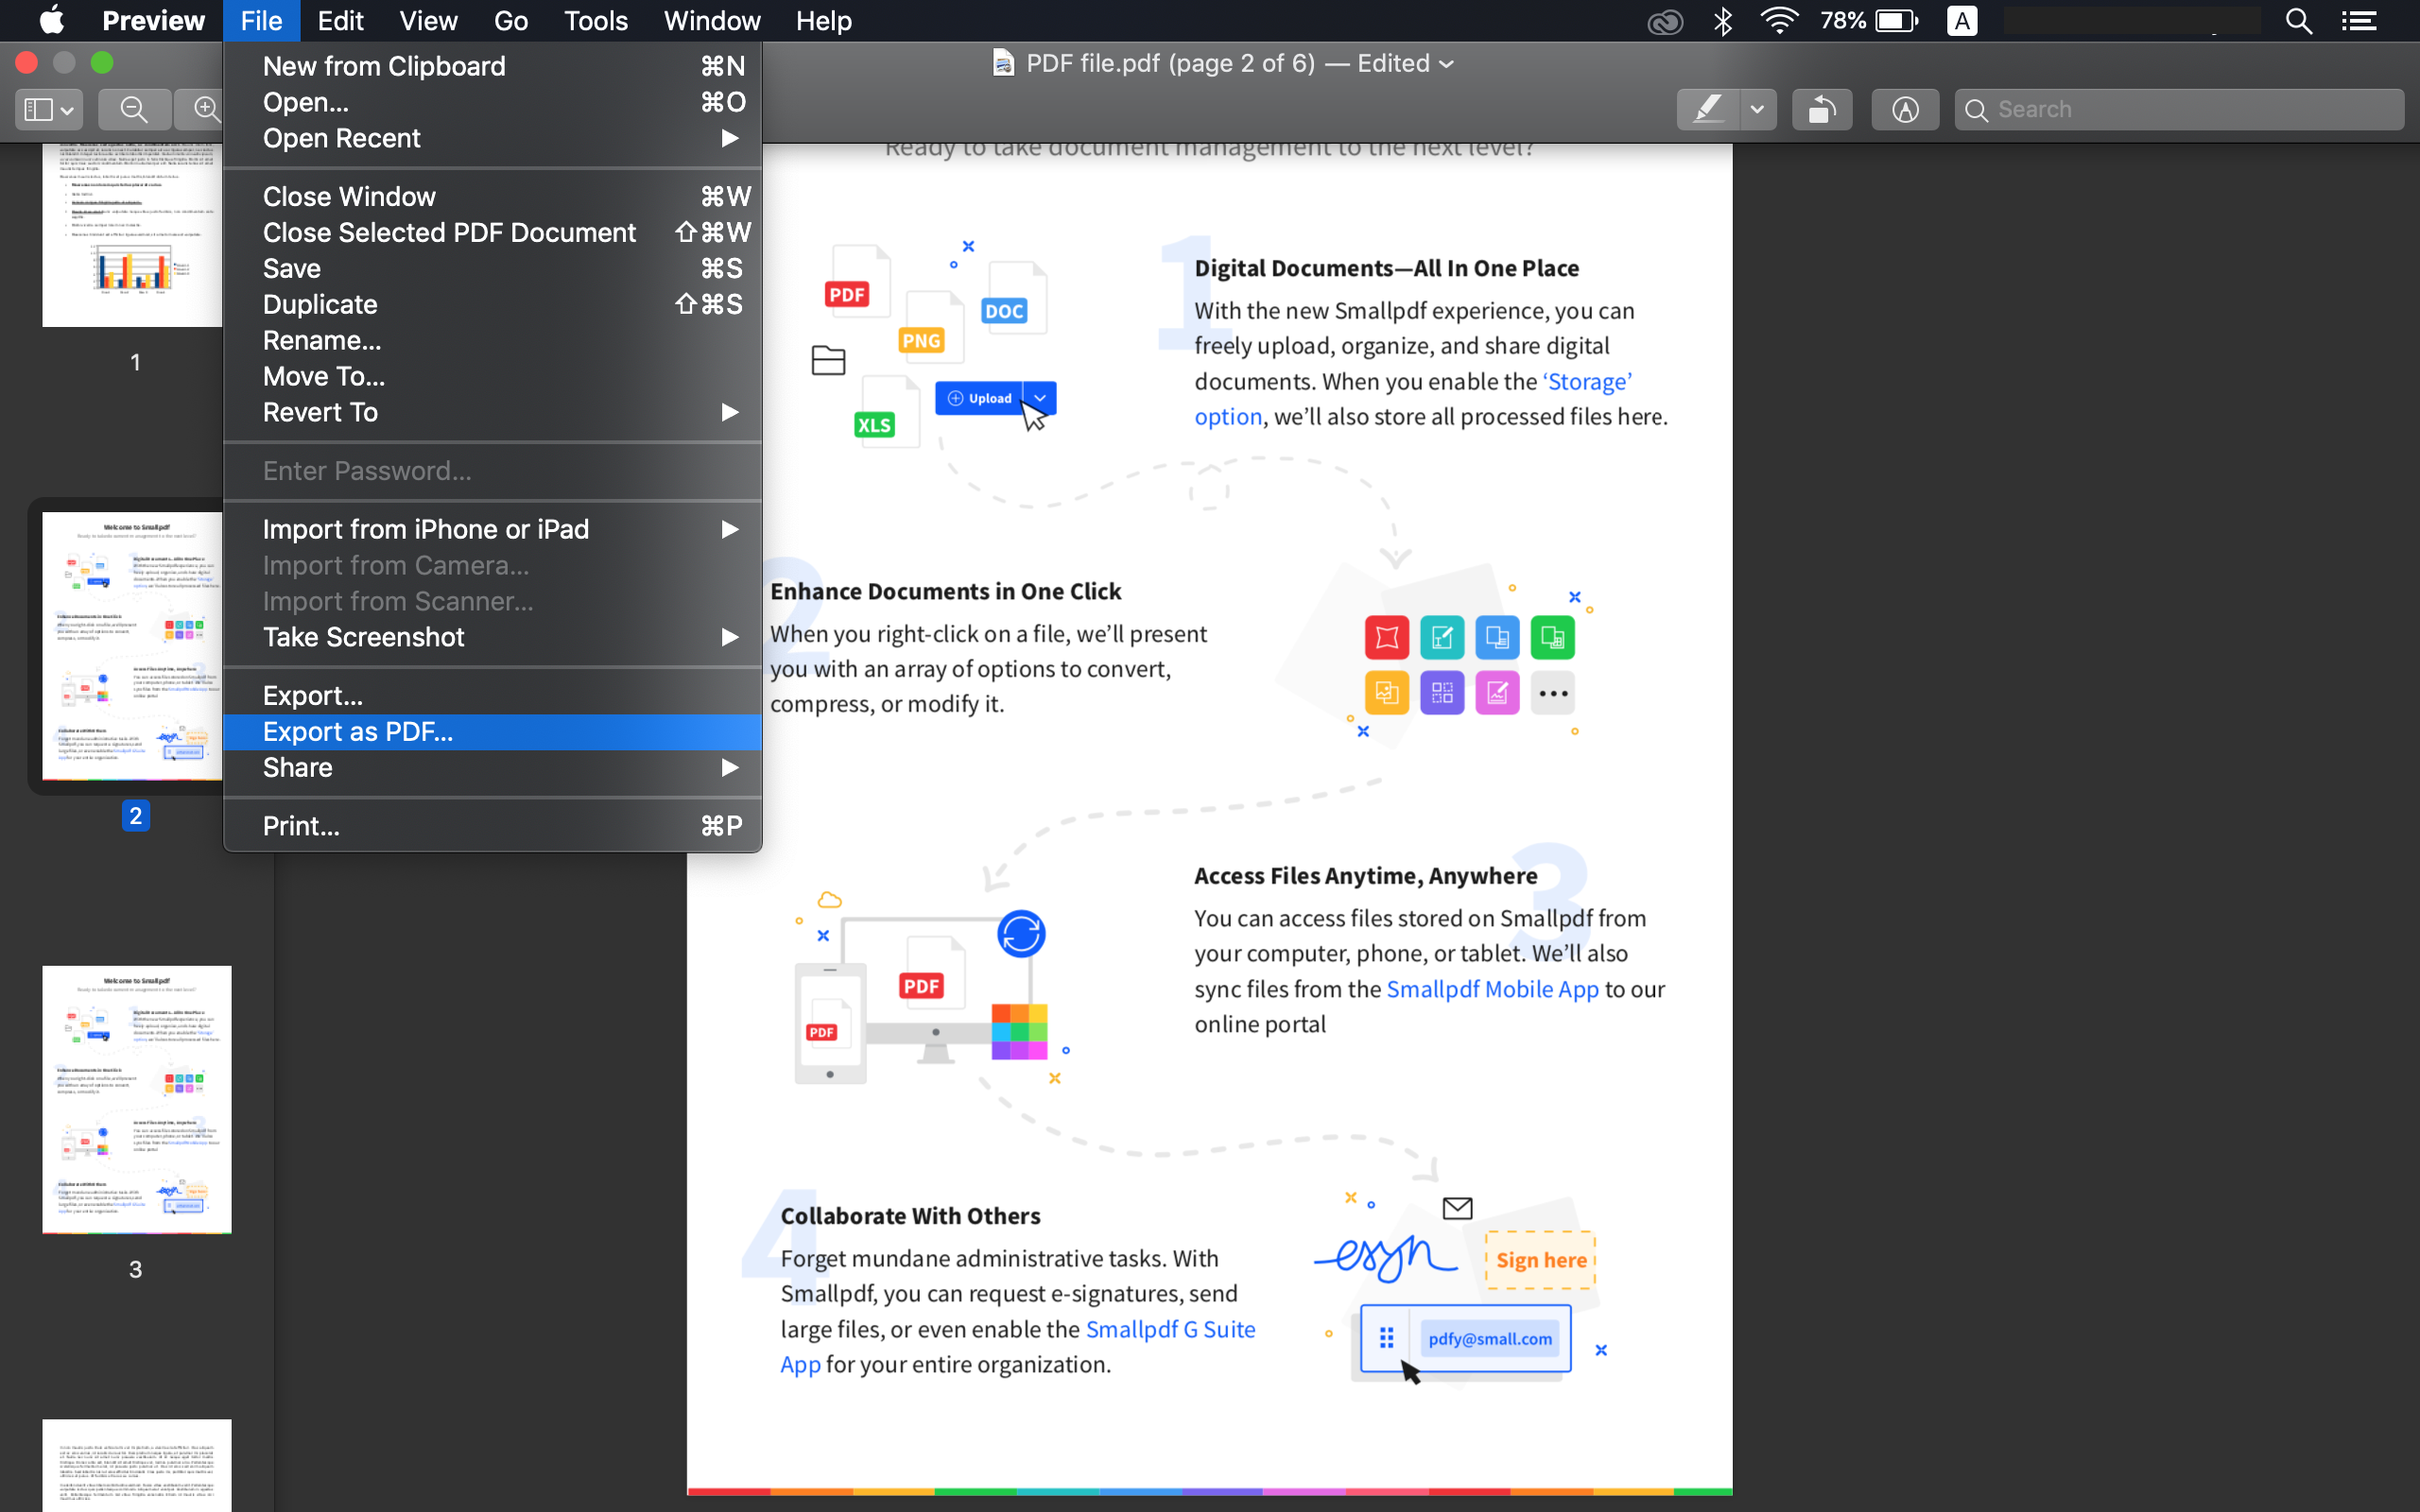Screen dimensions: 2420x1512
Task: Click the blue sync circle icon
Action: (1021, 933)
